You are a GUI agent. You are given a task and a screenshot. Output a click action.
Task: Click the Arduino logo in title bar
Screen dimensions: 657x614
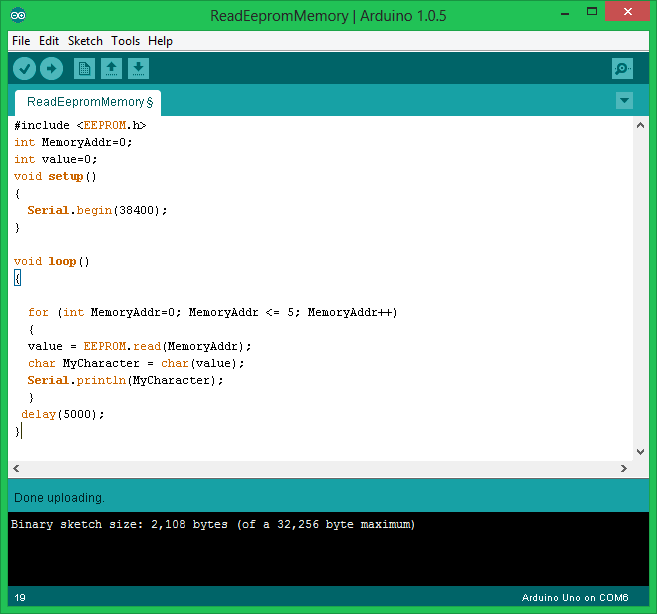point(18,16)
